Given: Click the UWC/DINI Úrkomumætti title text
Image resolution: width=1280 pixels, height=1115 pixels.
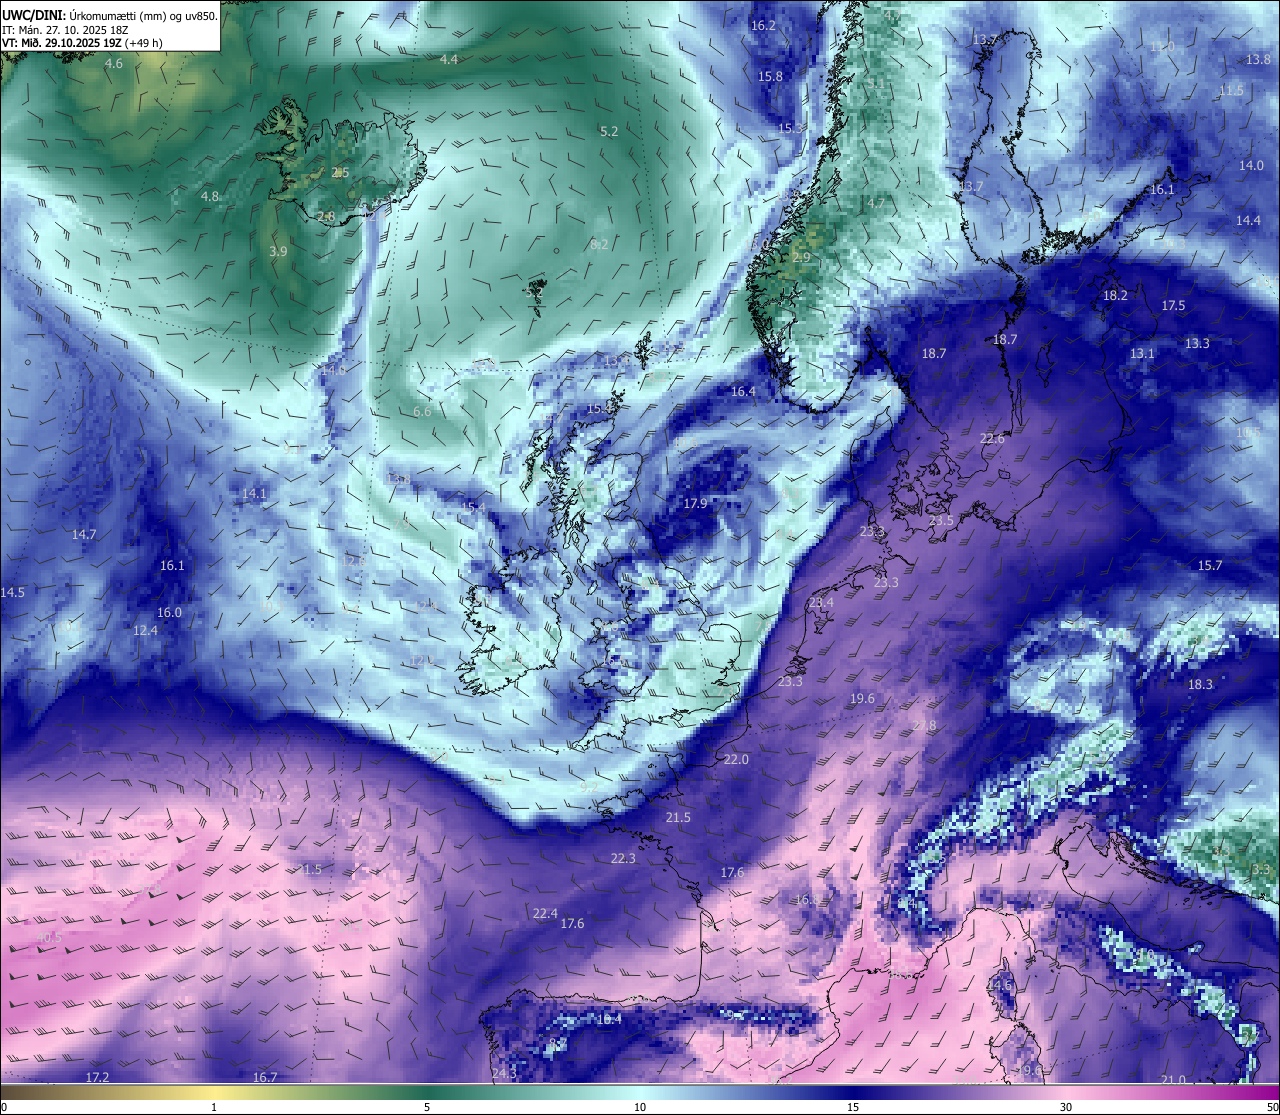Looking at the screenshot, I should tap(110, 16).
